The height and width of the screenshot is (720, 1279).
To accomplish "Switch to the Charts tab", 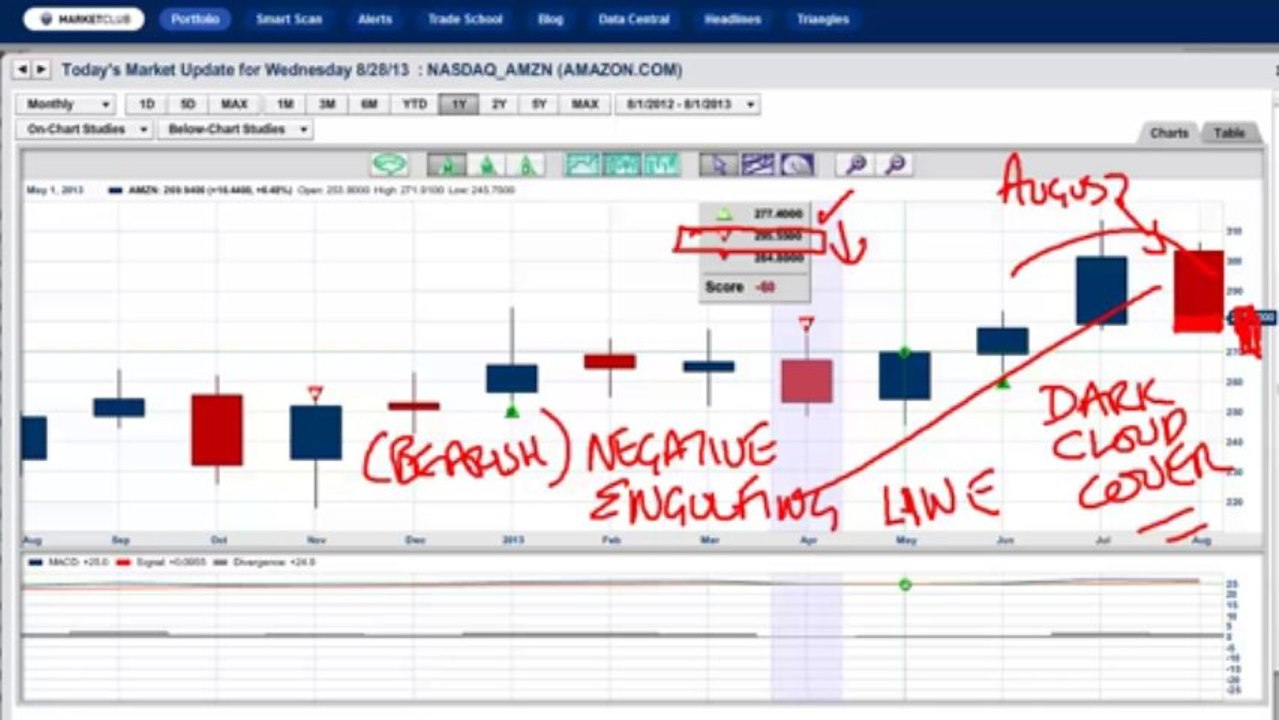I will pyautogui.click(x=1169, y=133).
